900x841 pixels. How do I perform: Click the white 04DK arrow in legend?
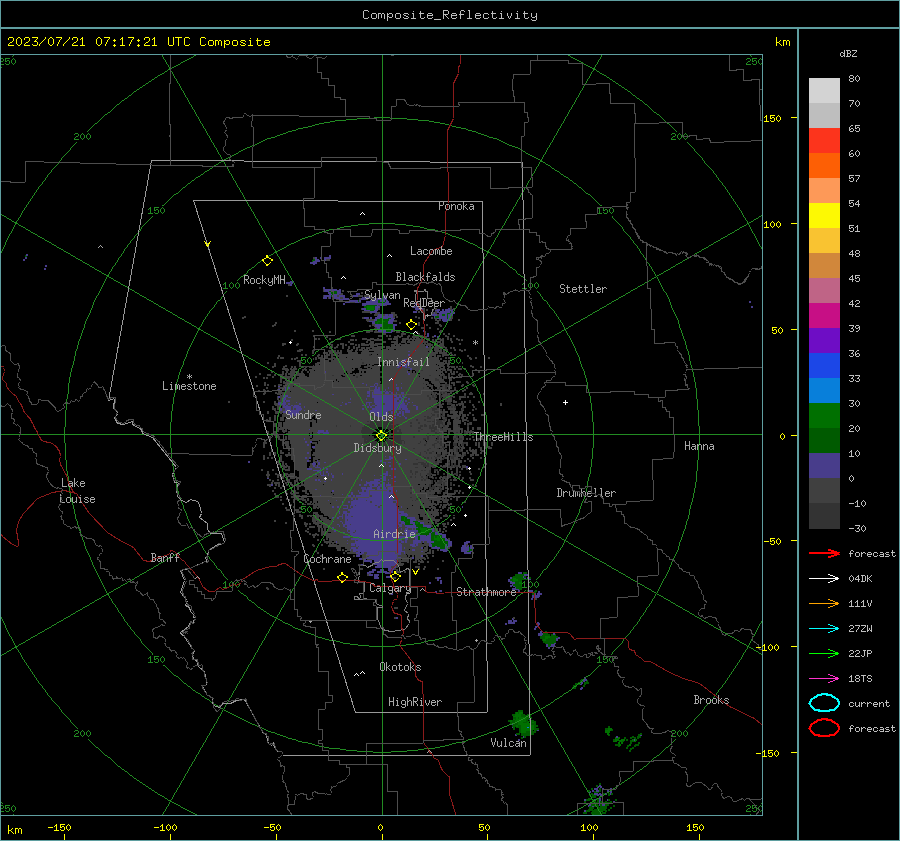point(824,579)
